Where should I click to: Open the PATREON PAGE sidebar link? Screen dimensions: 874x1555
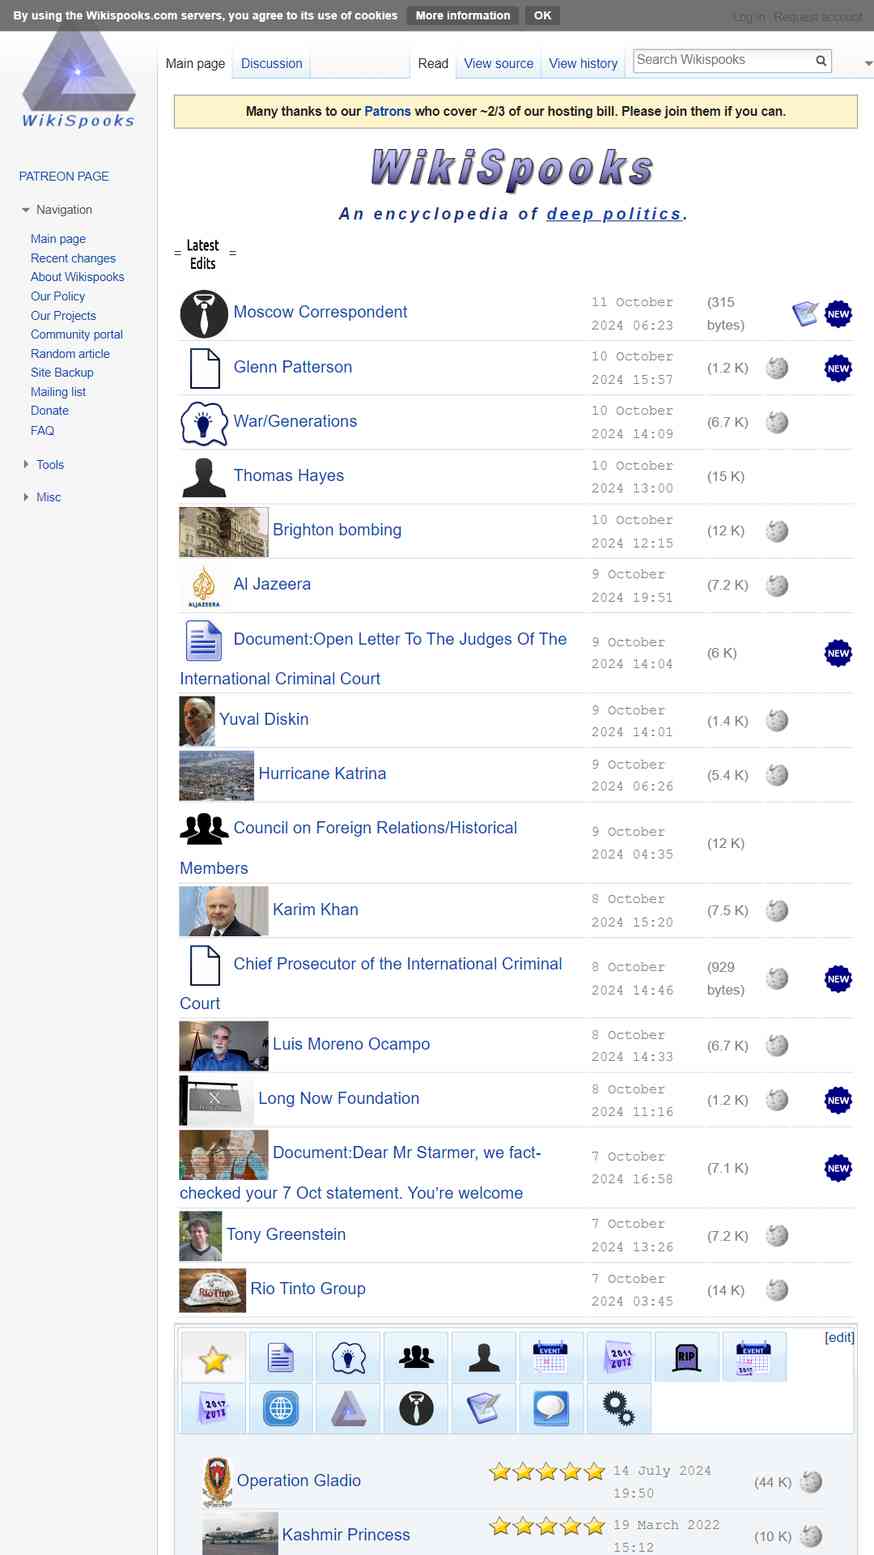point(64,176)
